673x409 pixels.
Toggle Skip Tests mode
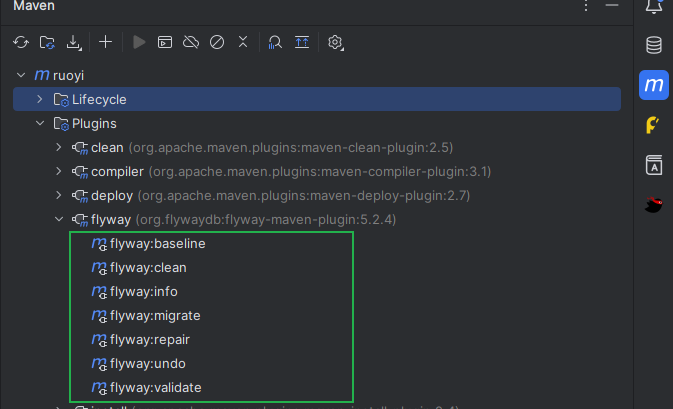(216, 42)
